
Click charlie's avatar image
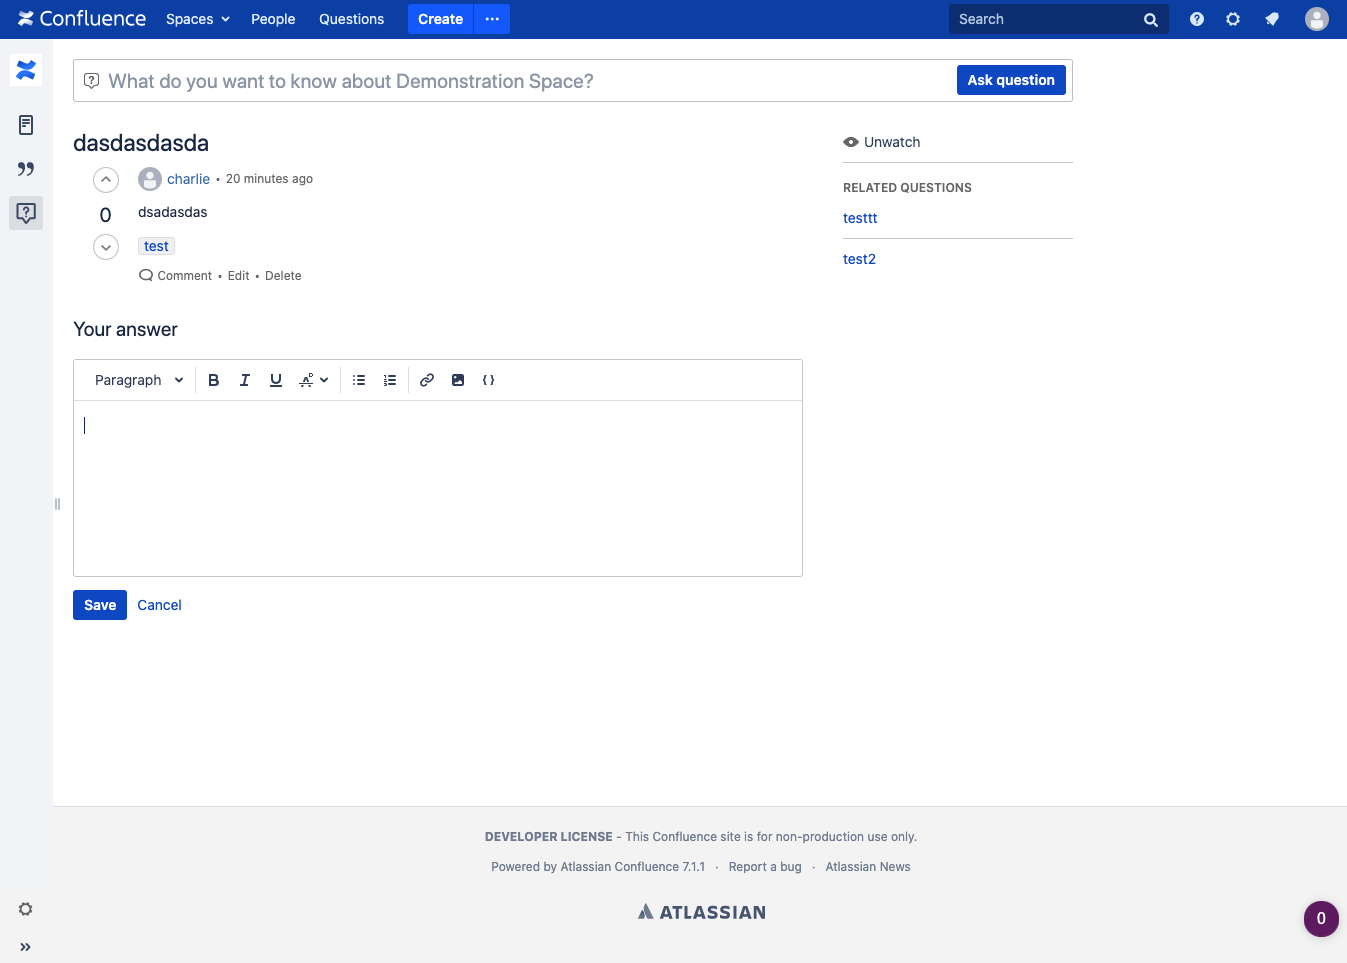[150, 179]
